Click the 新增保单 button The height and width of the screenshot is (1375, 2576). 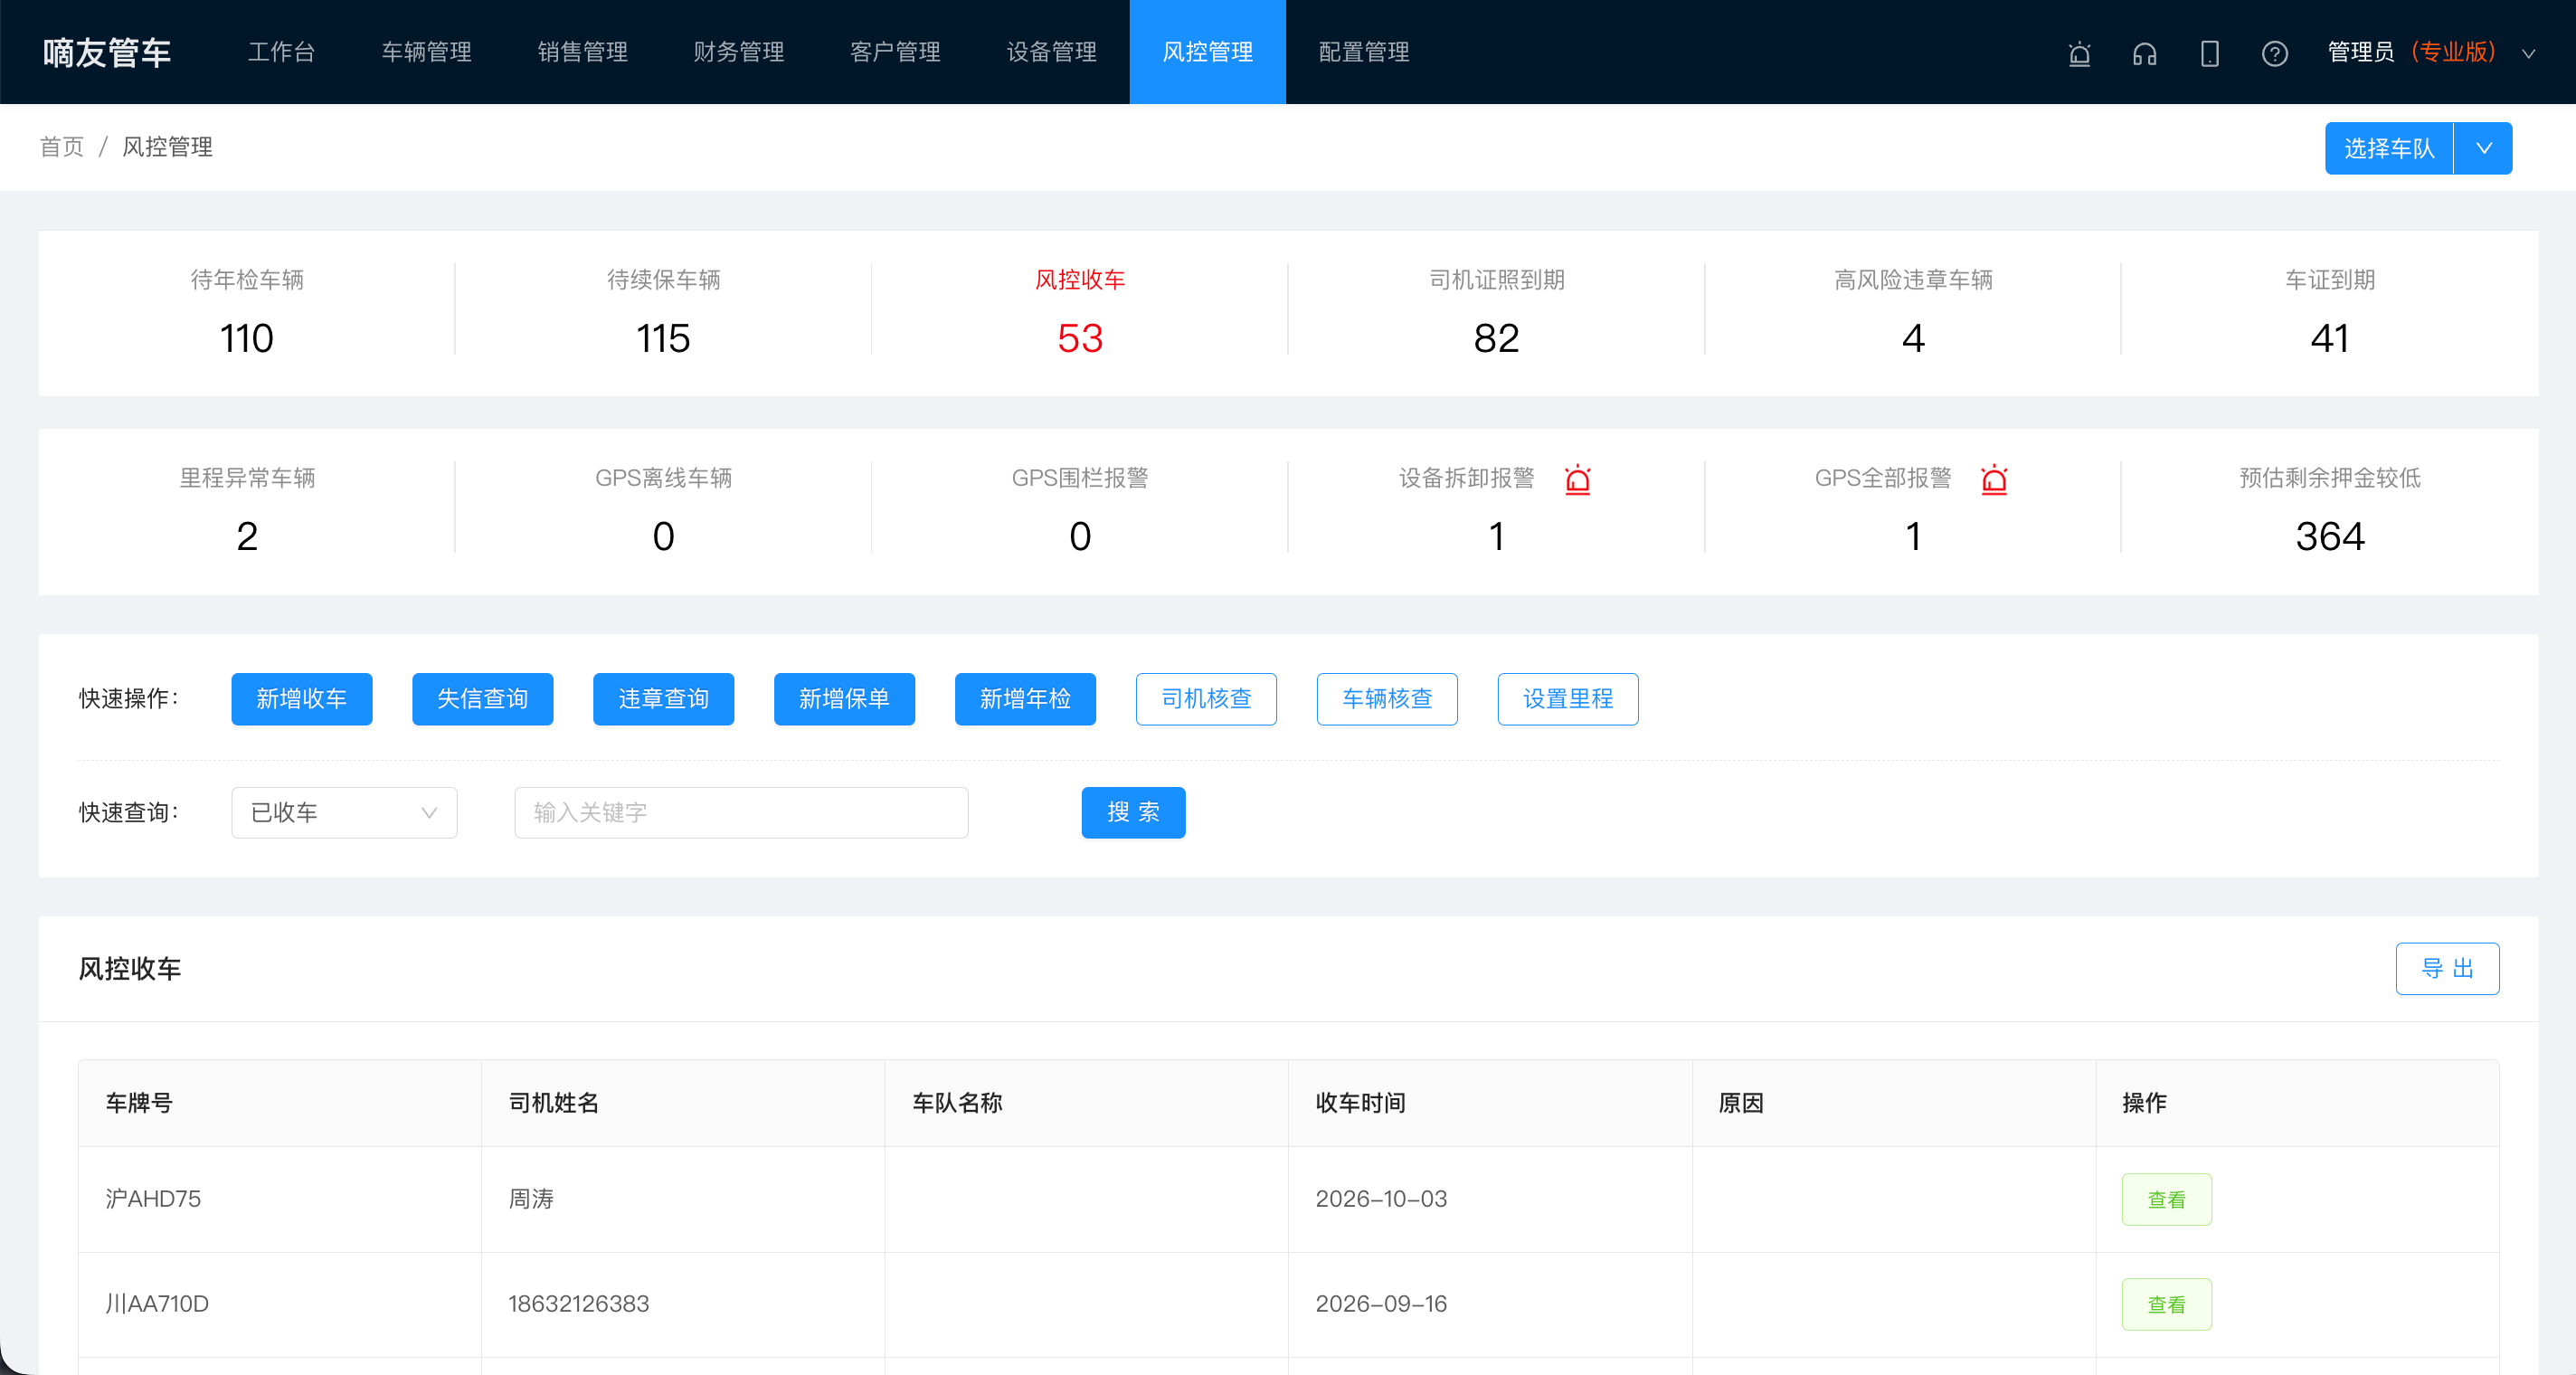coord(844,699)
